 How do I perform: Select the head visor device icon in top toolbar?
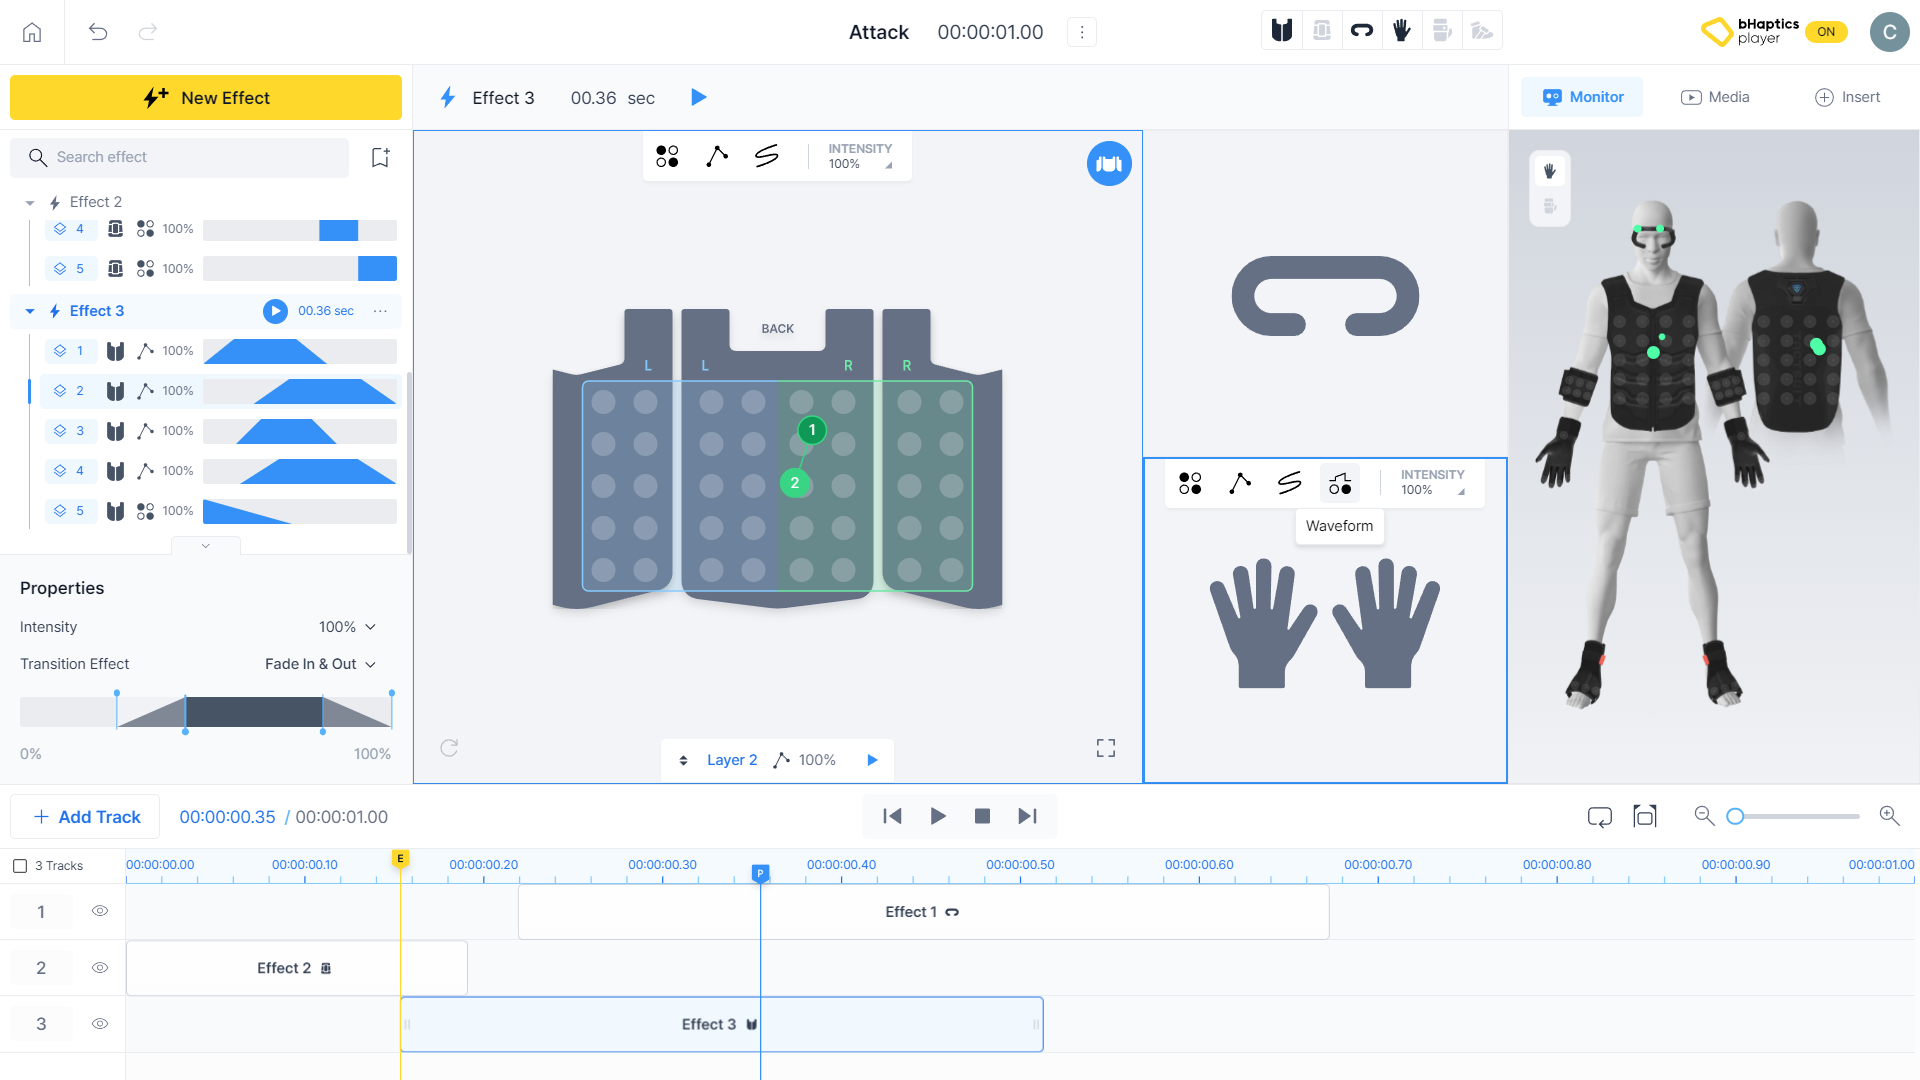[x=1362, y=31]
